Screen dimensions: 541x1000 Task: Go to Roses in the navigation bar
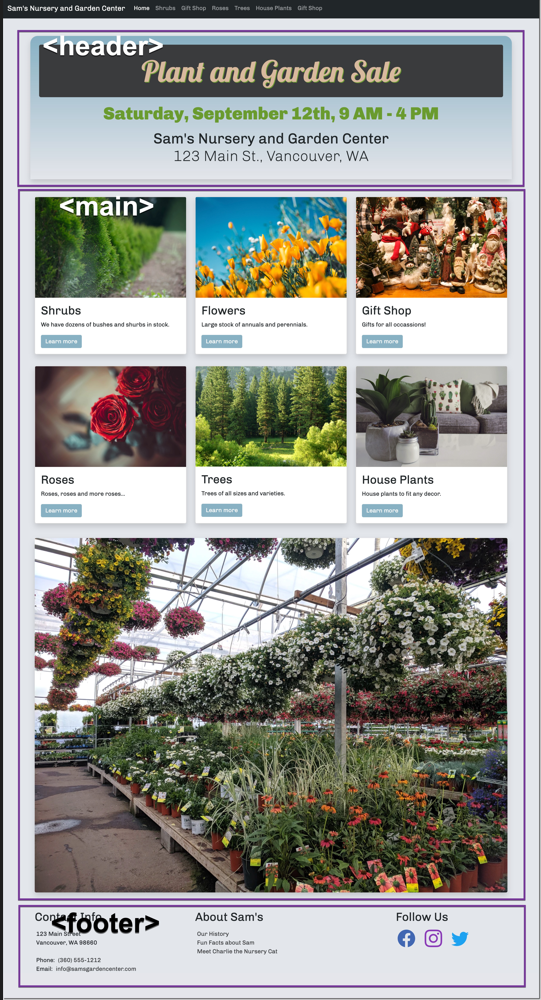pos(220,8)
